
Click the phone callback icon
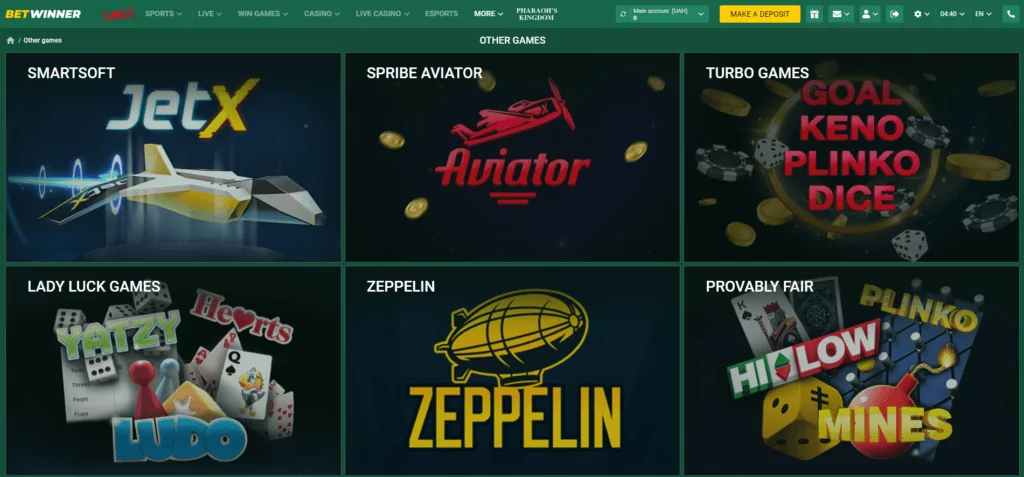click(1010, 14)
